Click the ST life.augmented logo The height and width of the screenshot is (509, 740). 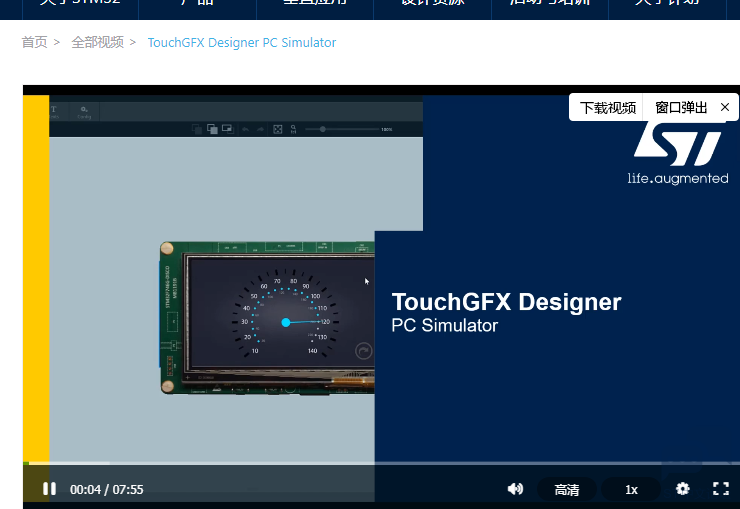(x=678, y=154)
